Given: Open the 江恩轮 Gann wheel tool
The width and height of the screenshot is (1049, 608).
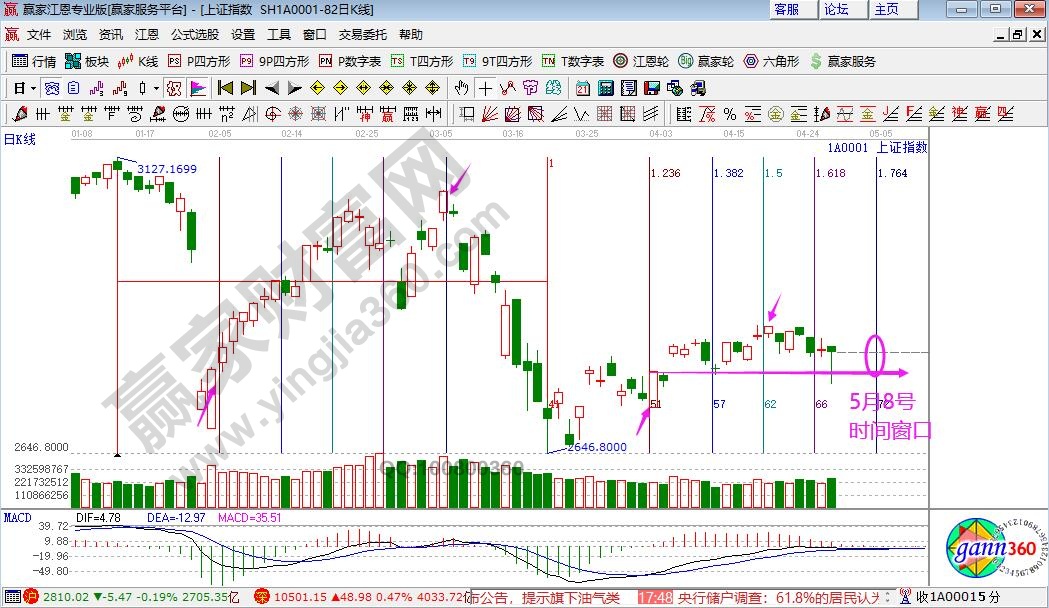Looking at the screenshot, I should [645, 61].
